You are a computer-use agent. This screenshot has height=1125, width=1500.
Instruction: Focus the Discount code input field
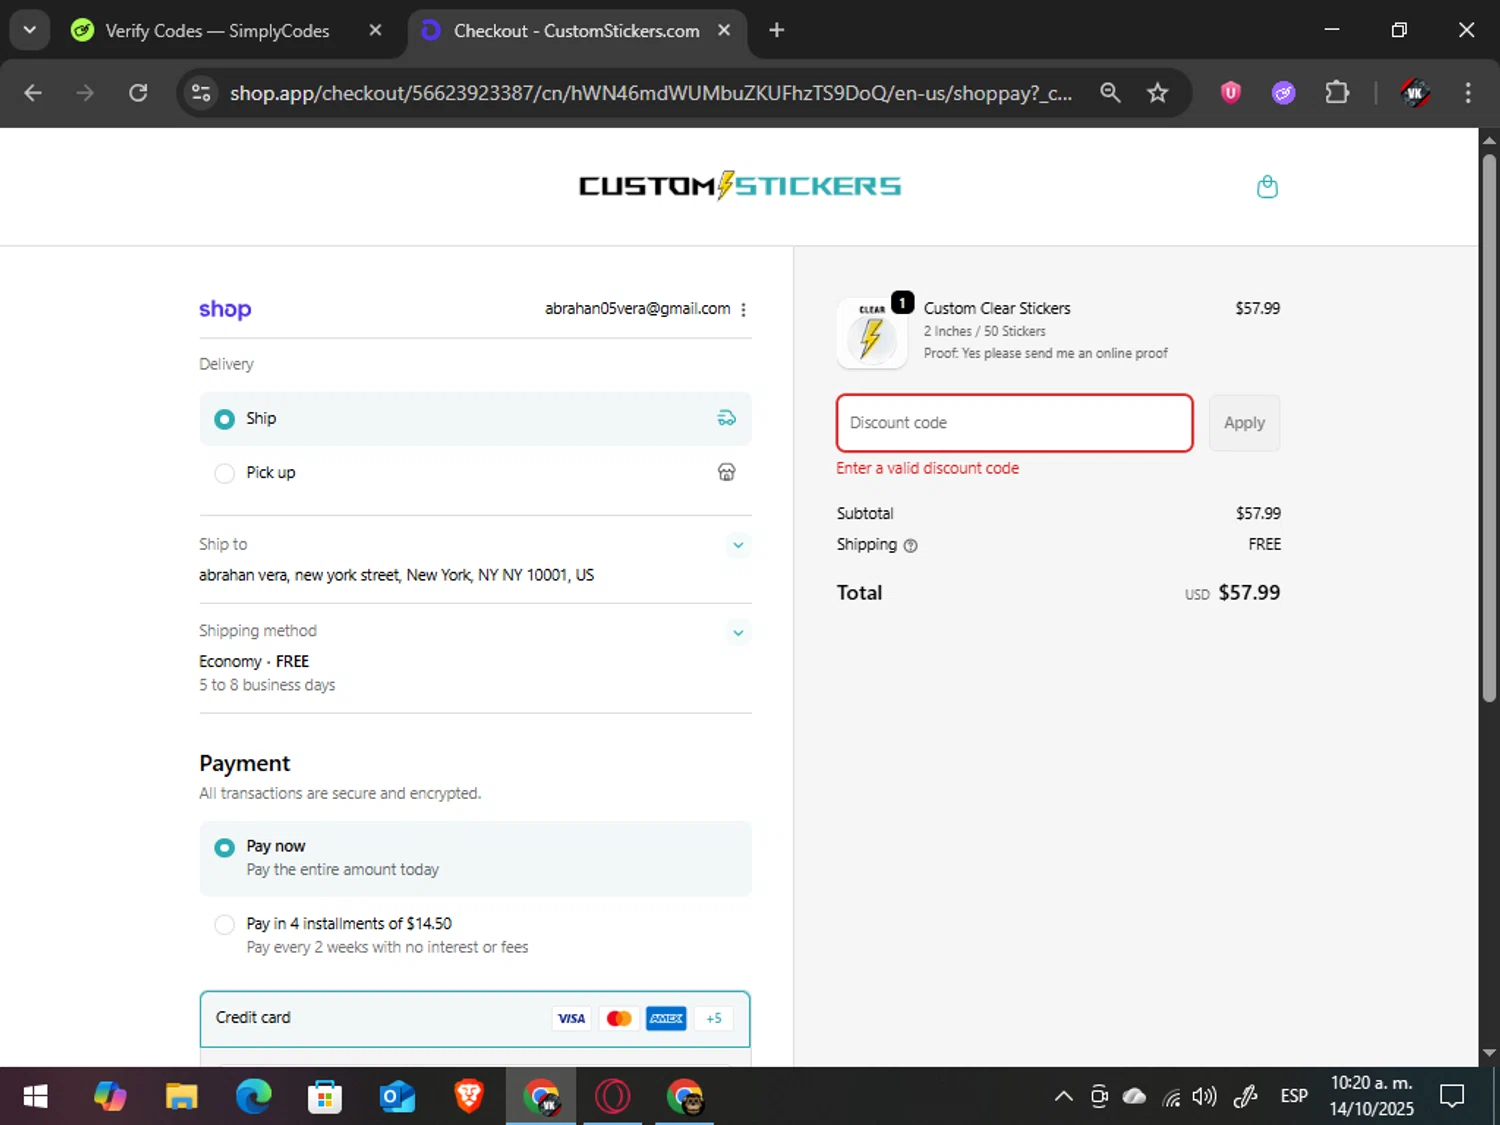click(x=1014, y=423)
